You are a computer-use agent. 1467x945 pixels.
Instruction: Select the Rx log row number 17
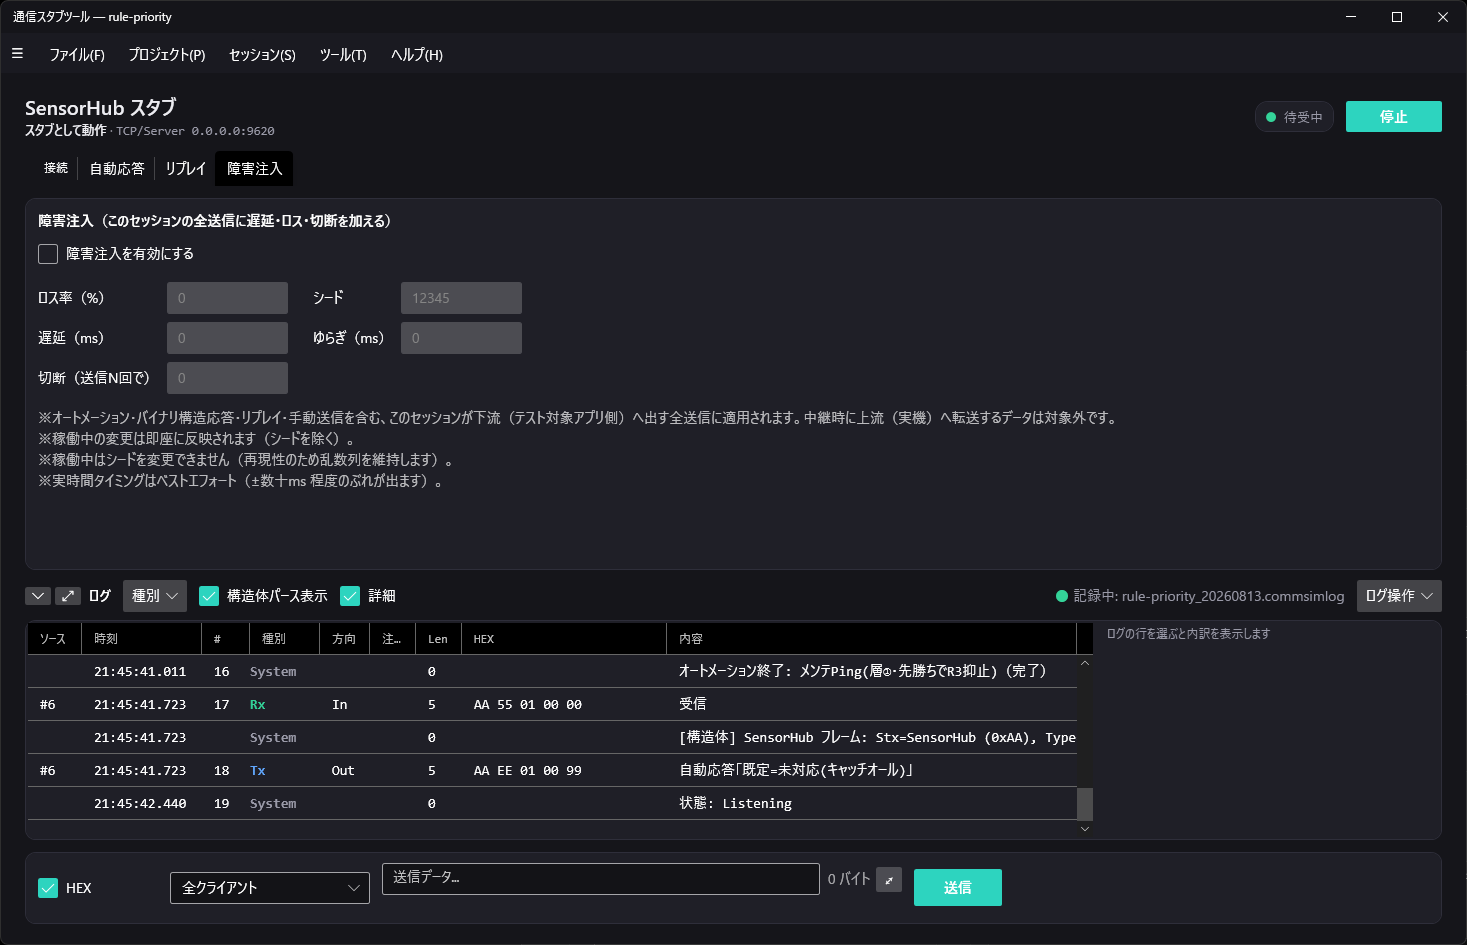point(552,704)
